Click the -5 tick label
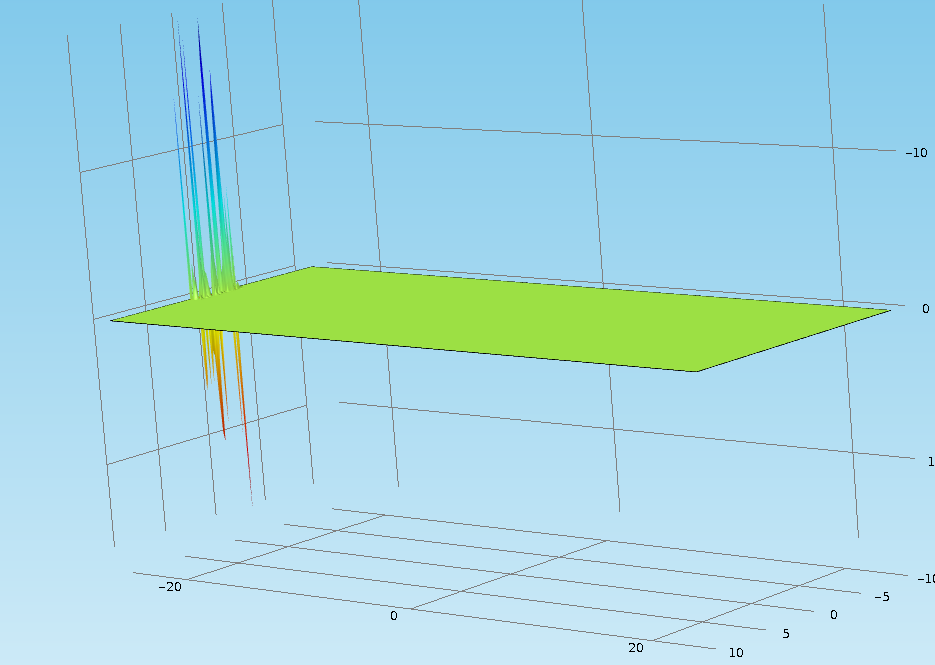Screen dimensions: 935x665 (x=881, y=597)
